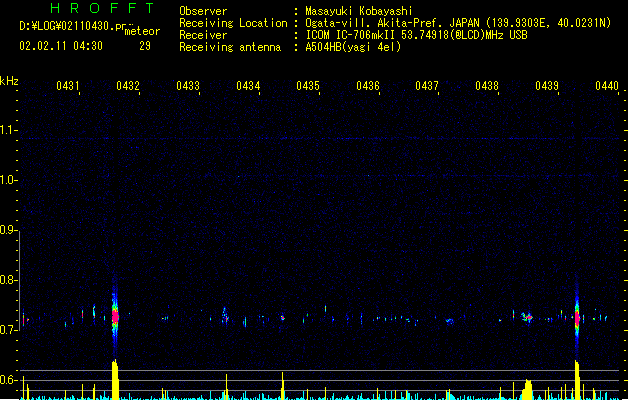Click the 0.9 frequency axis label
This screenshot has width=629, height=400.
[8, 230]
